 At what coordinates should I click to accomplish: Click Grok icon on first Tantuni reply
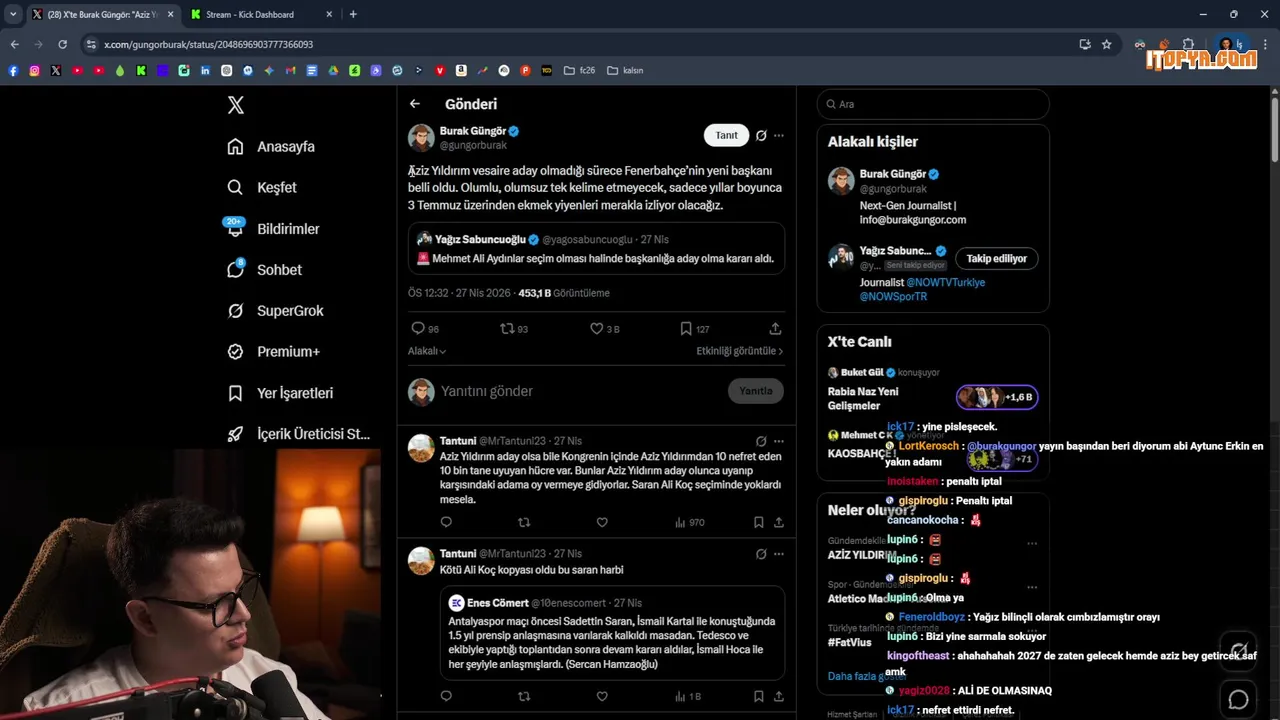pyautogui.click(x=761, y=441)
